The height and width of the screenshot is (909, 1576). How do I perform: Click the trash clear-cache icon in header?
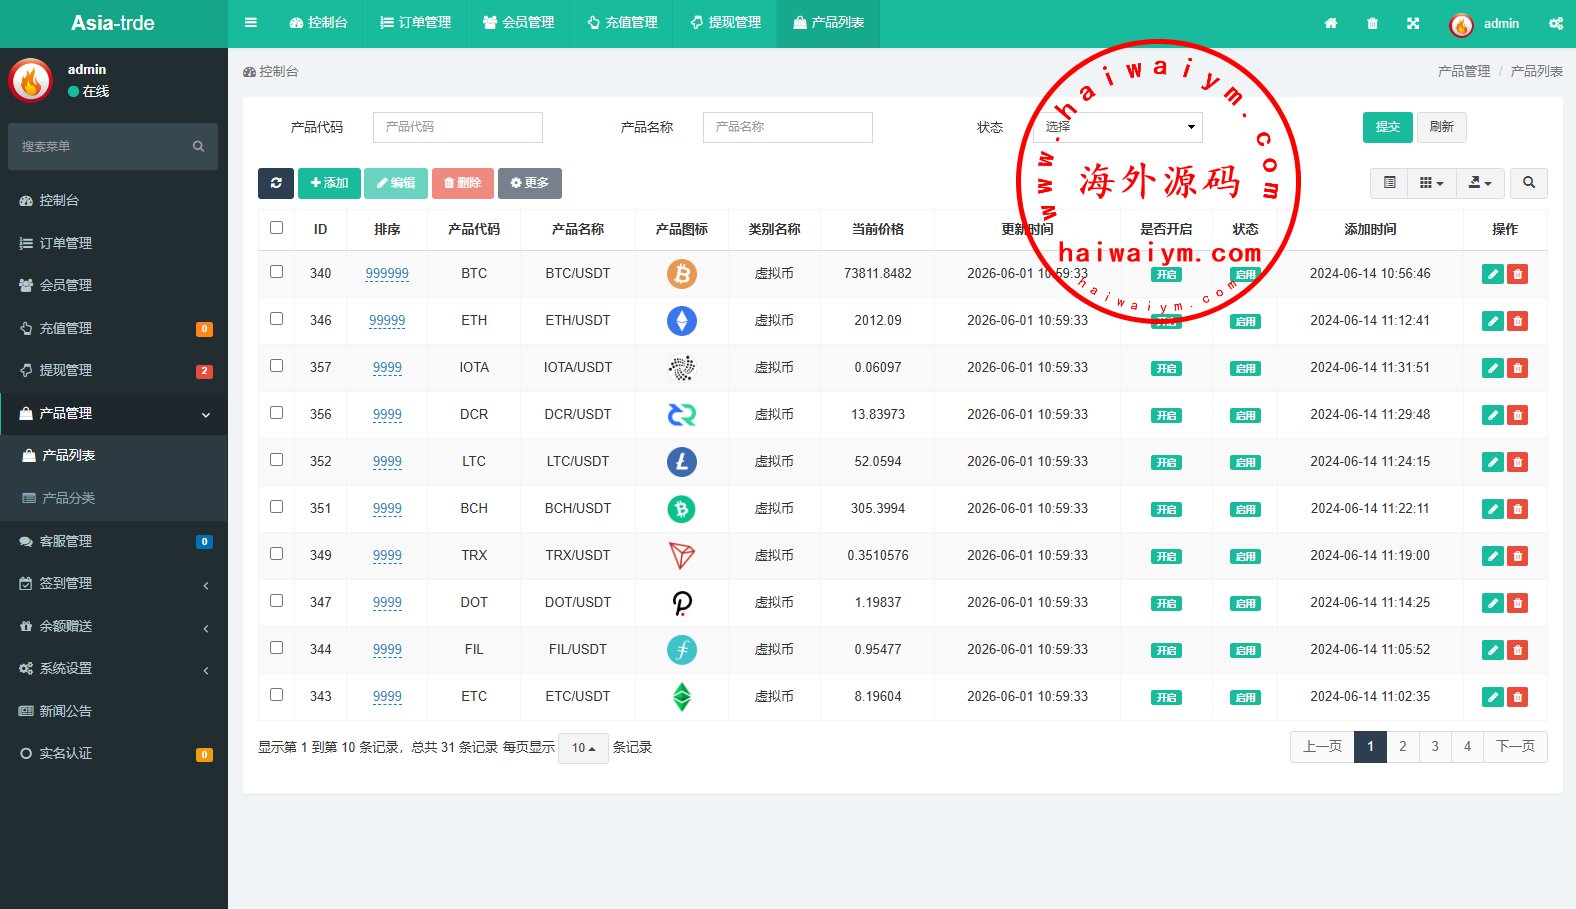click(1372, 23)
